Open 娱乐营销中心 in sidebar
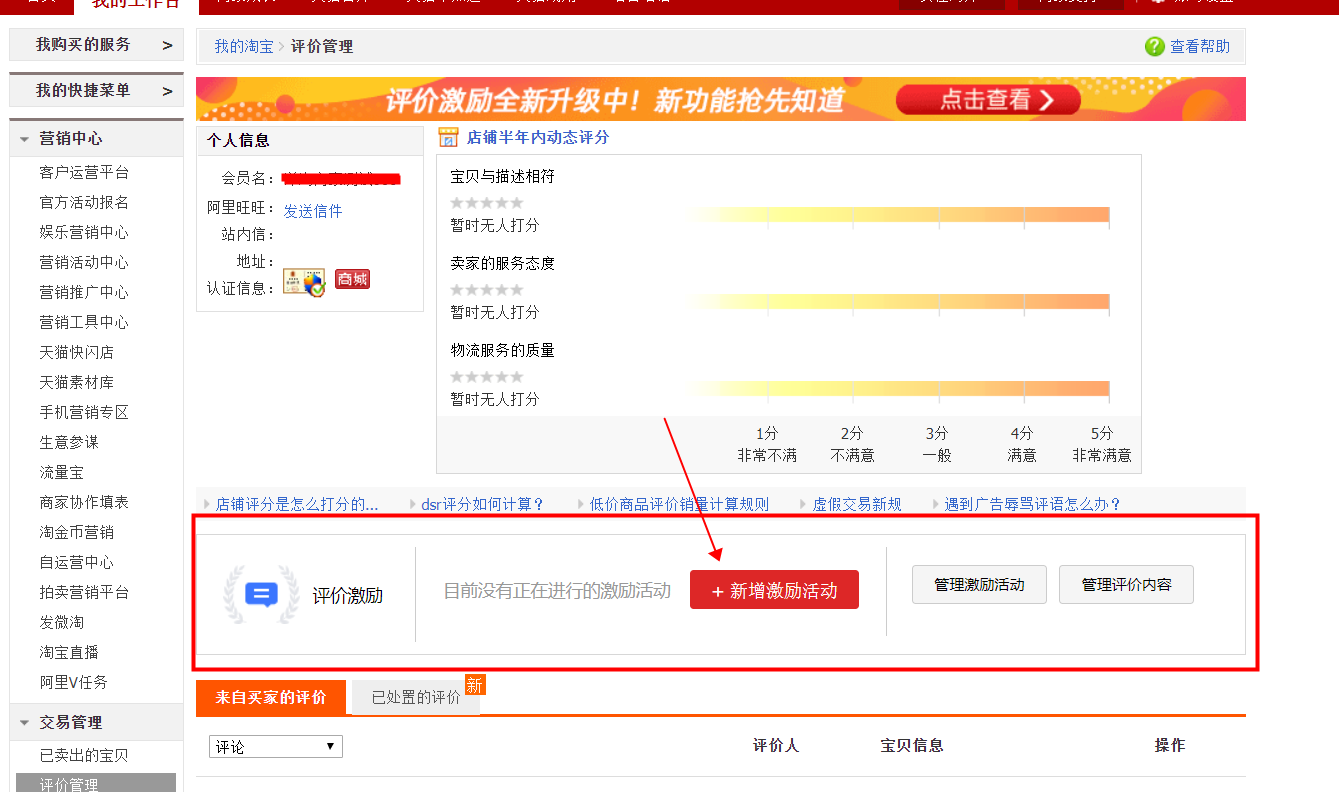The width and height of the screenshot is (1339, 792). 84,232
